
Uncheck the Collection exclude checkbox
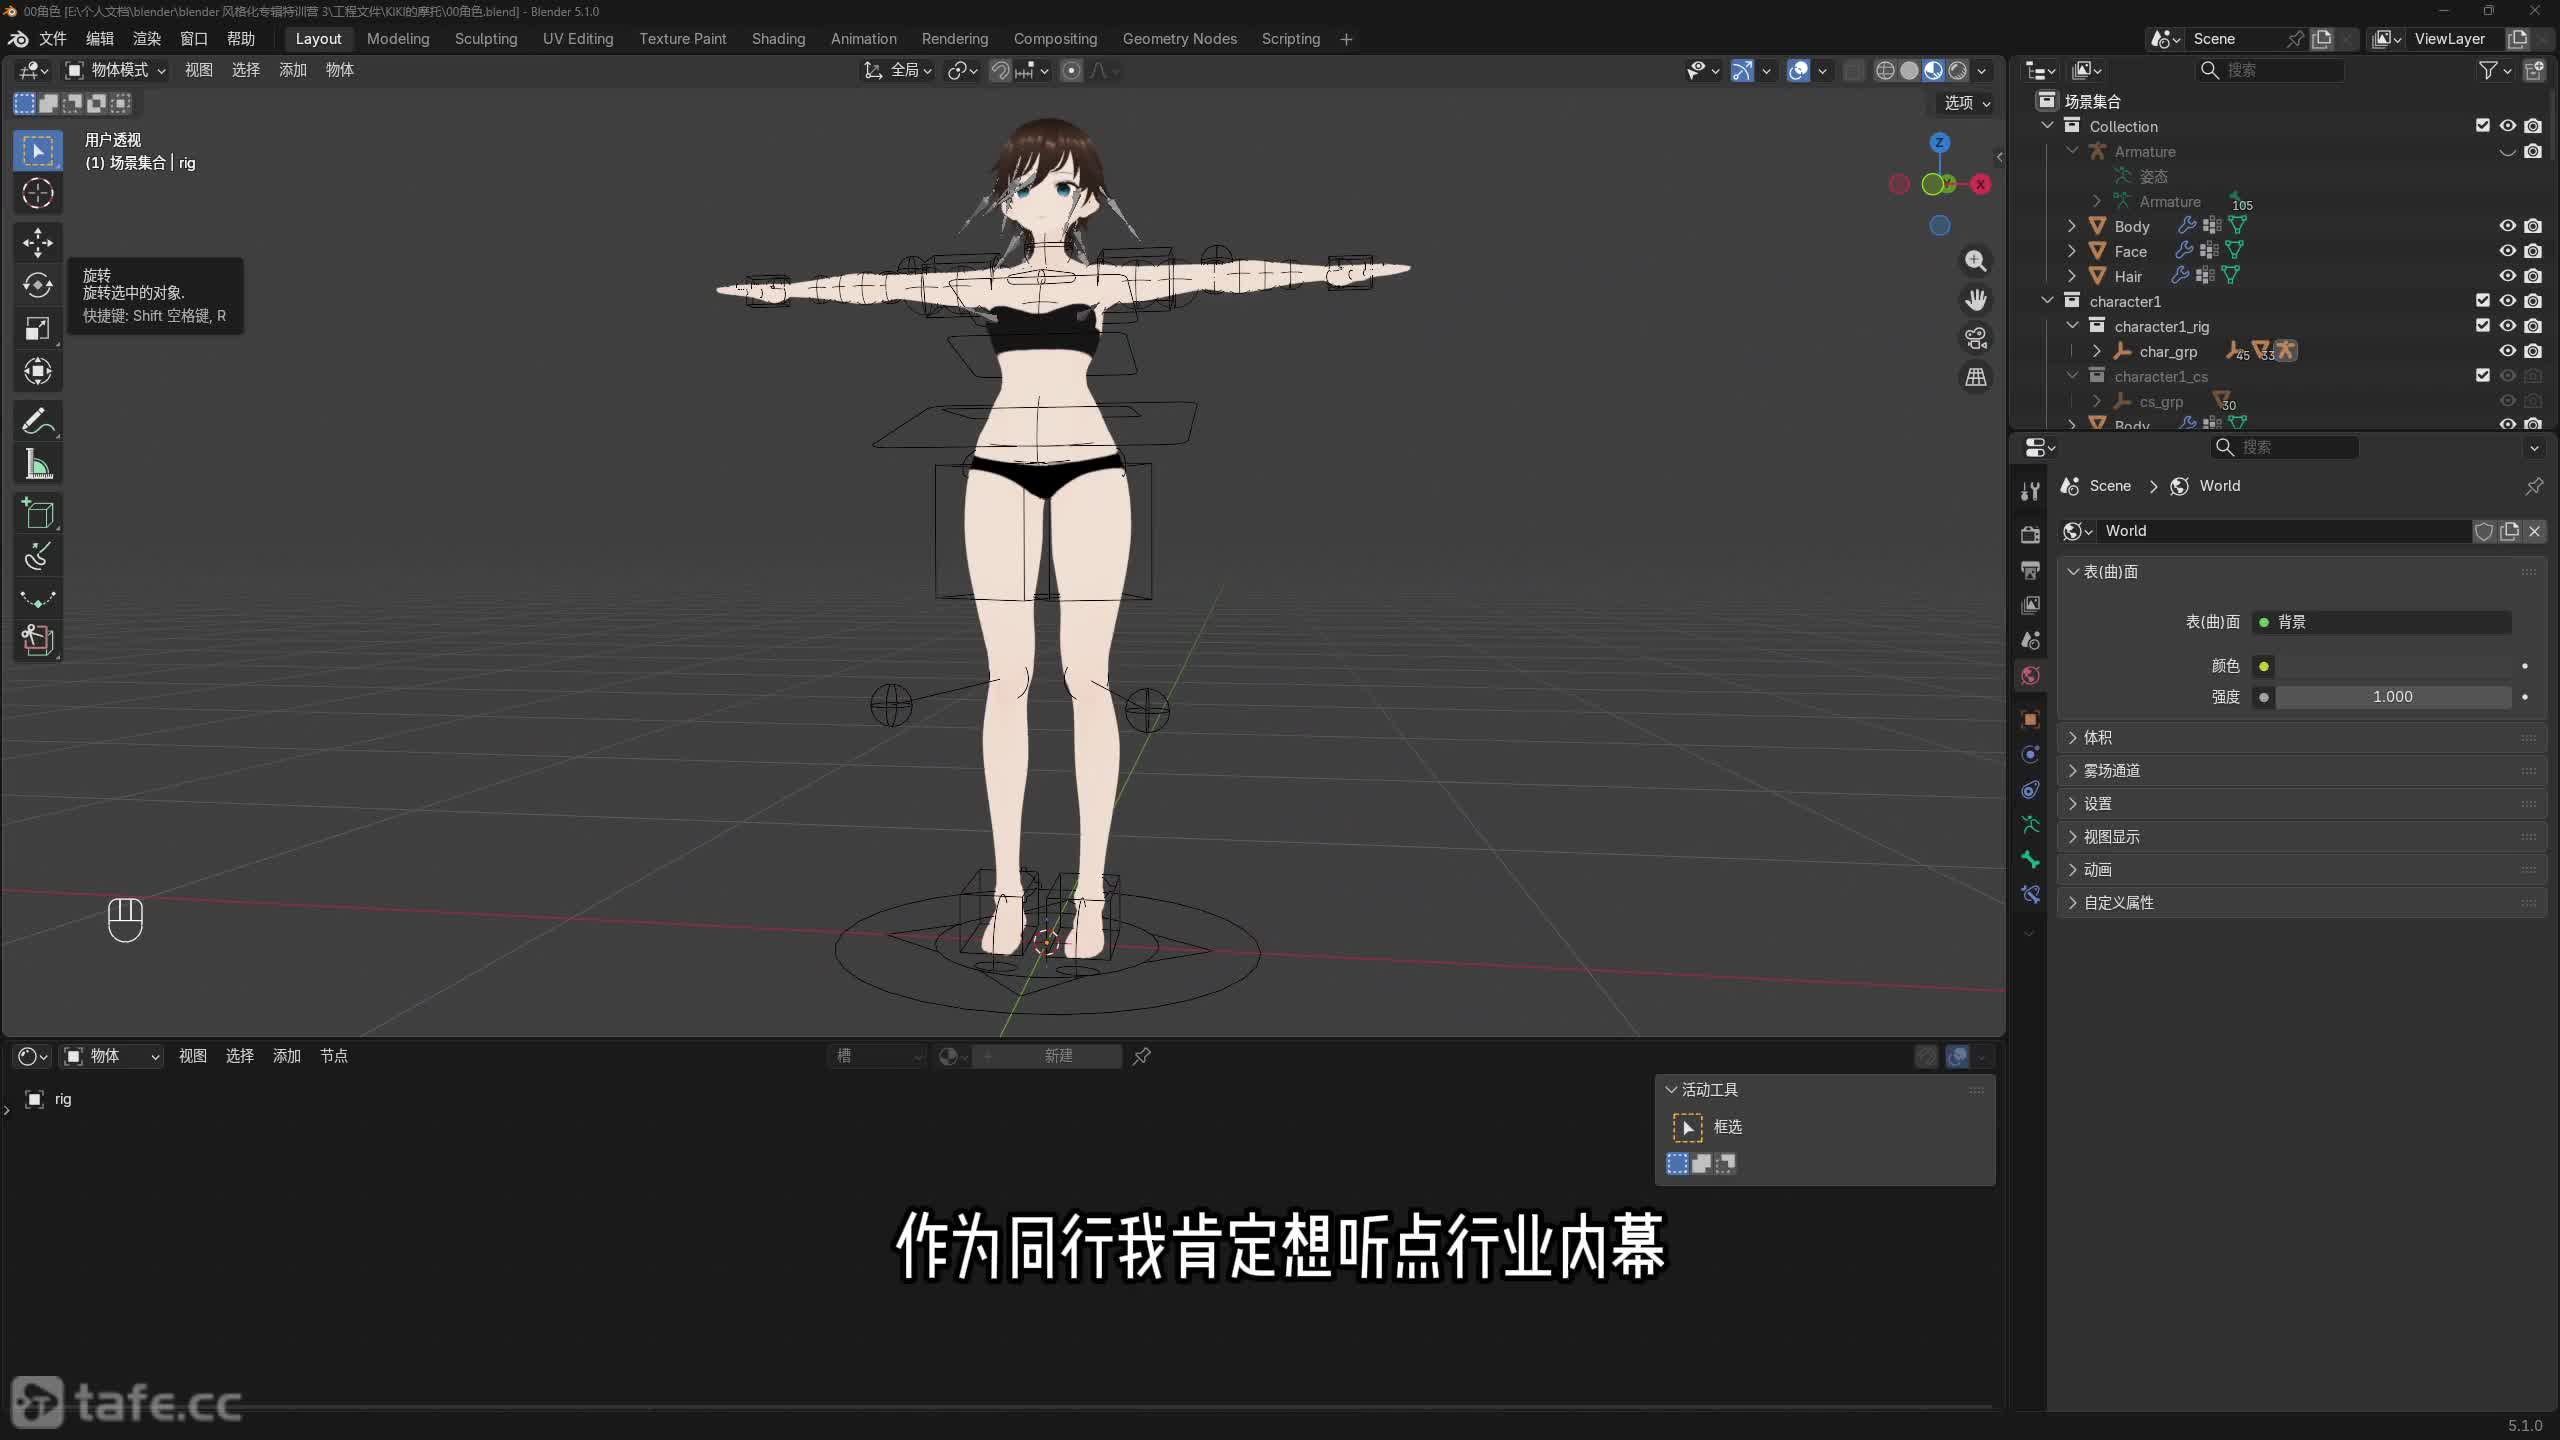click(x=2482, y=126)
